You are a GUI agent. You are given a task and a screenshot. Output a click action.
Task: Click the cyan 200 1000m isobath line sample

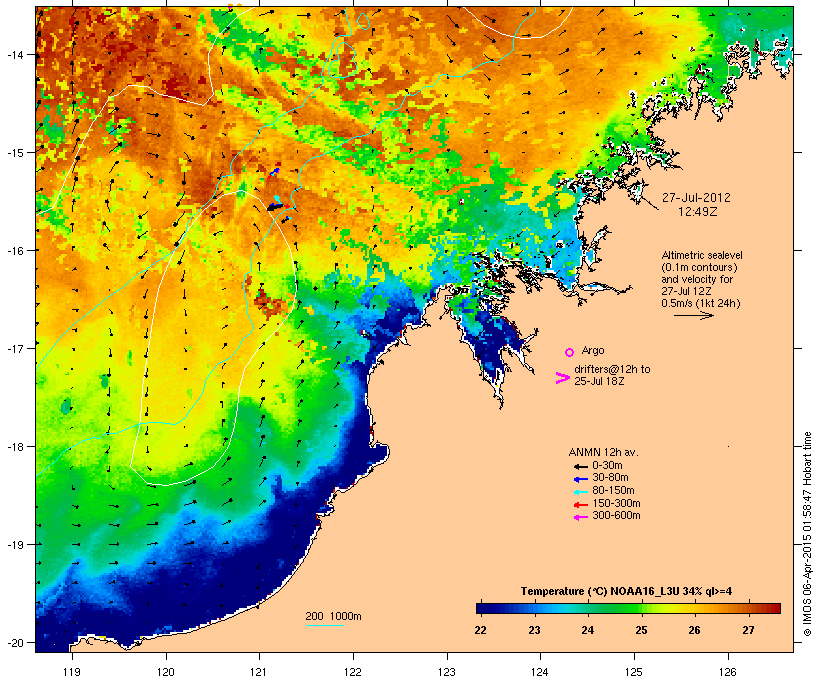pos(324,625)
